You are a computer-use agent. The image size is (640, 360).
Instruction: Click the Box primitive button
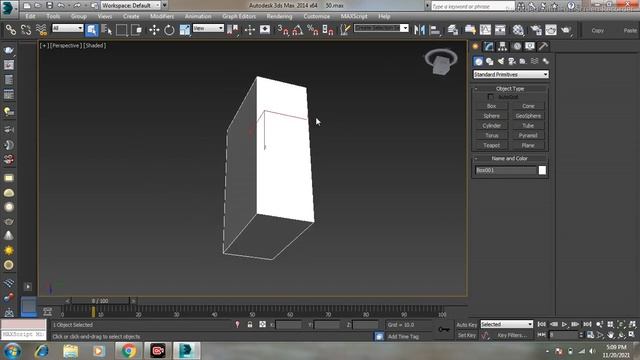(491, 106)
